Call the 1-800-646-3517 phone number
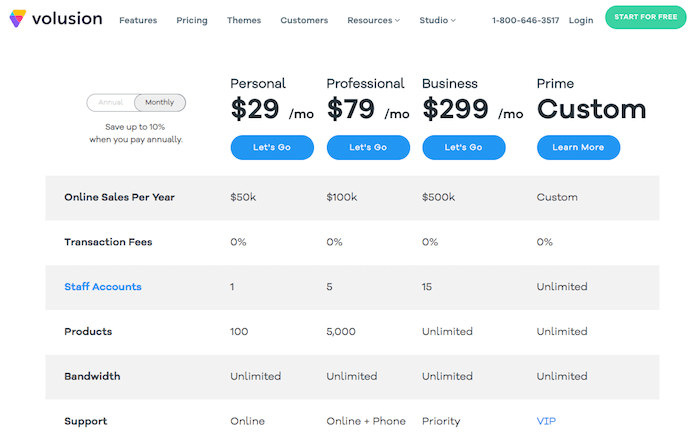 click(526, 20)
